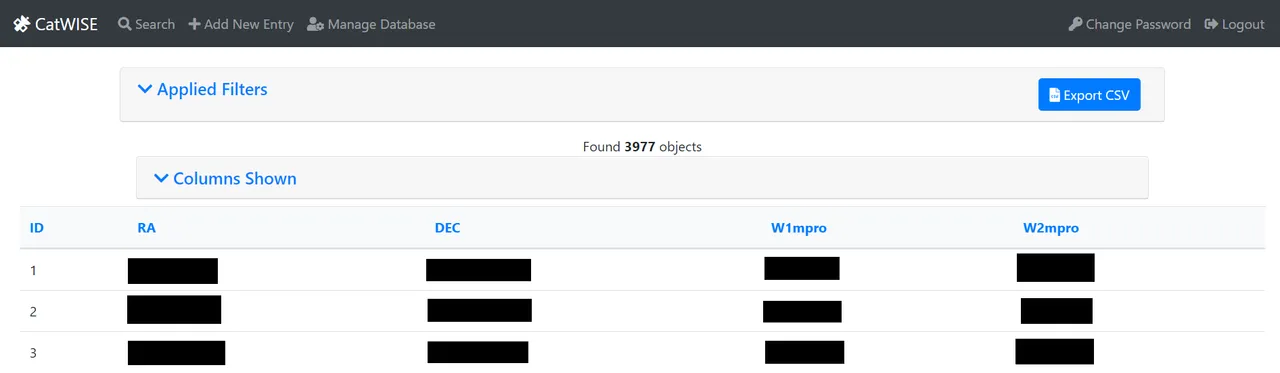This screenshot has height=373, width=1280.
Task: Click the magnifying glass Search icon
Action: 125,24
